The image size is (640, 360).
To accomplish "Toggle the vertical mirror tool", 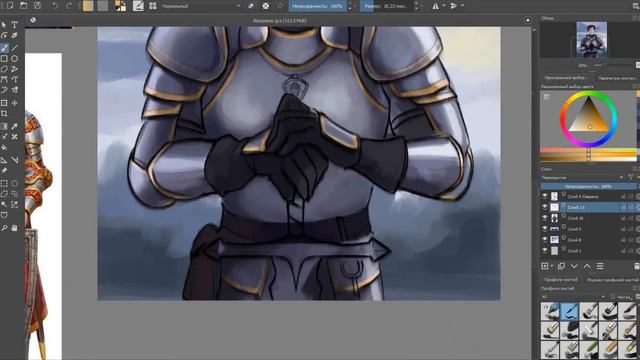I will (x=453, y=6).
